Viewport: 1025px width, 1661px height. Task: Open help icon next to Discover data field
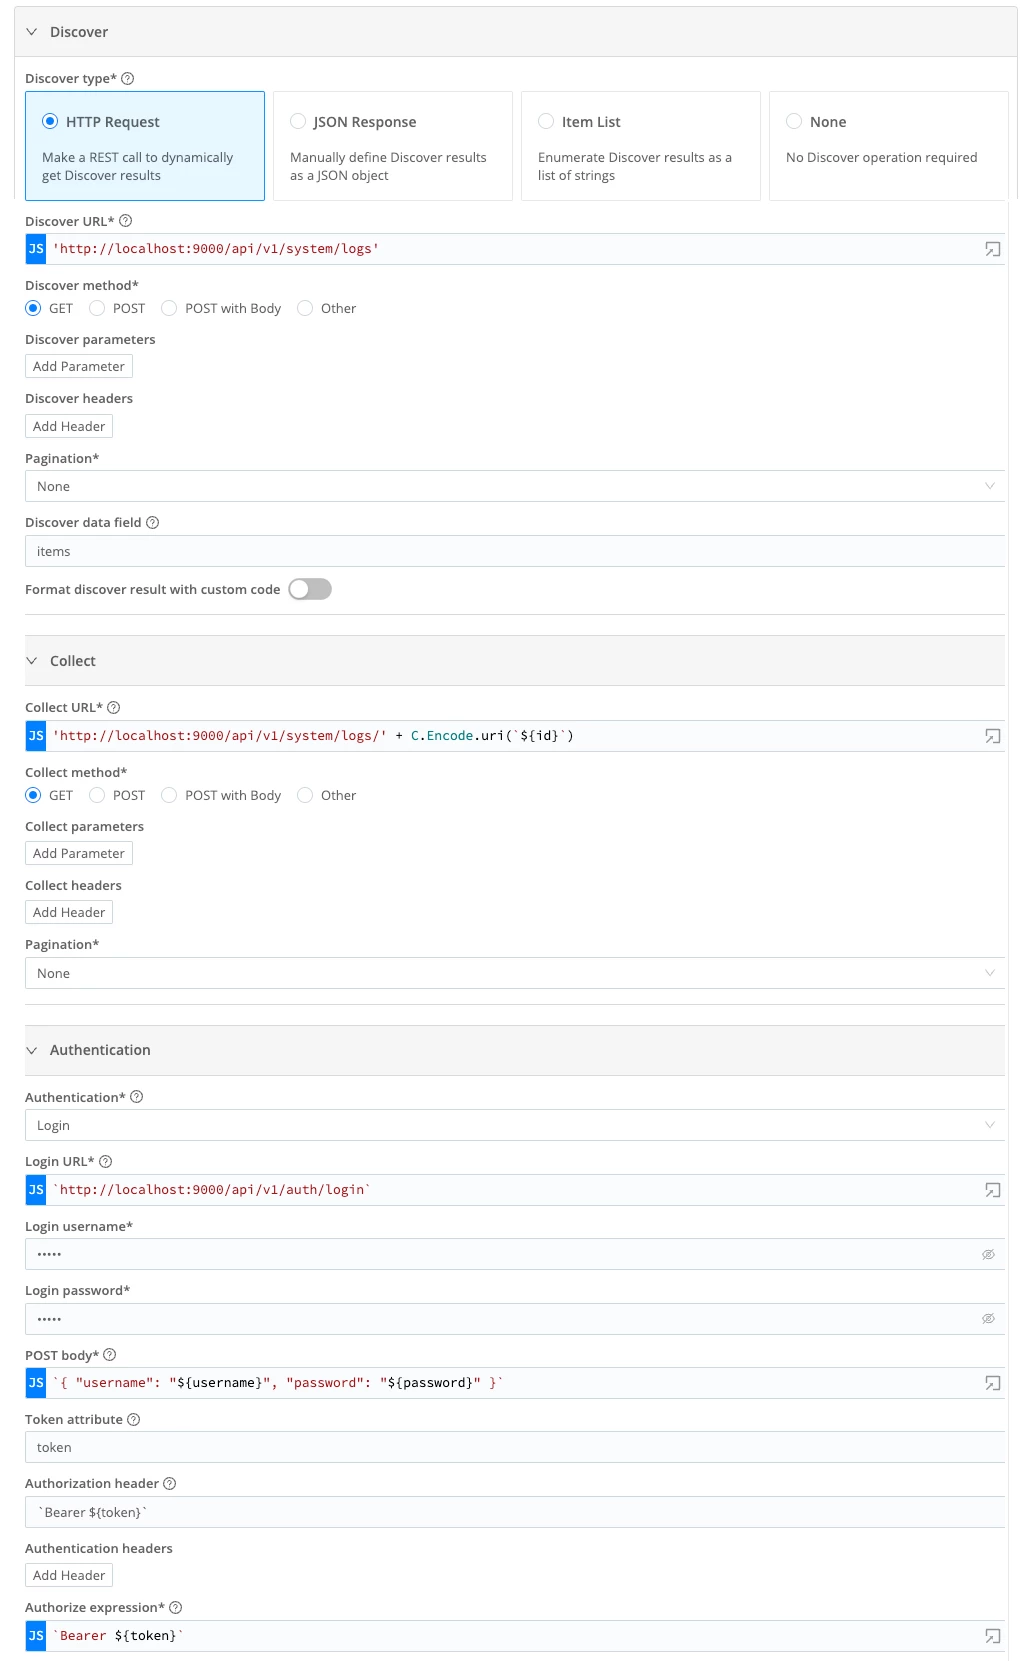pyautogui.click(x=152, y=522)
